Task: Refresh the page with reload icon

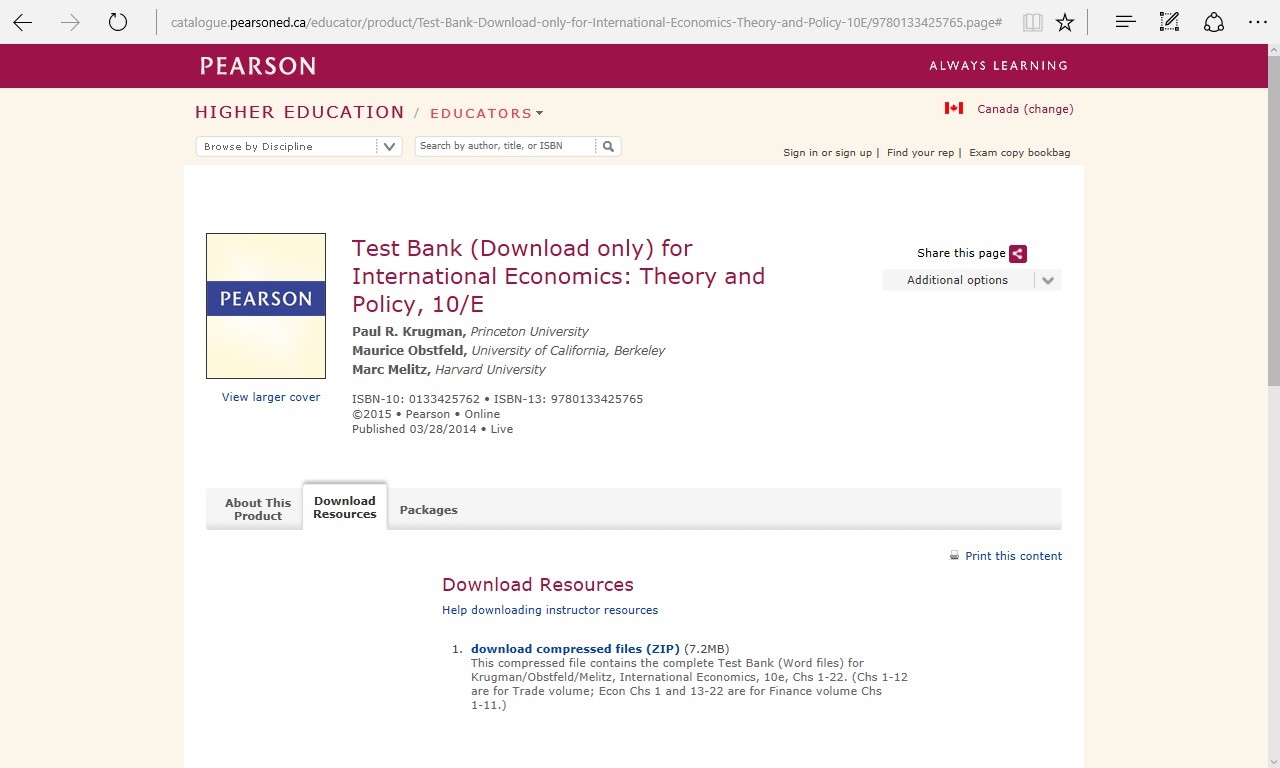Action: click(118, 22)
